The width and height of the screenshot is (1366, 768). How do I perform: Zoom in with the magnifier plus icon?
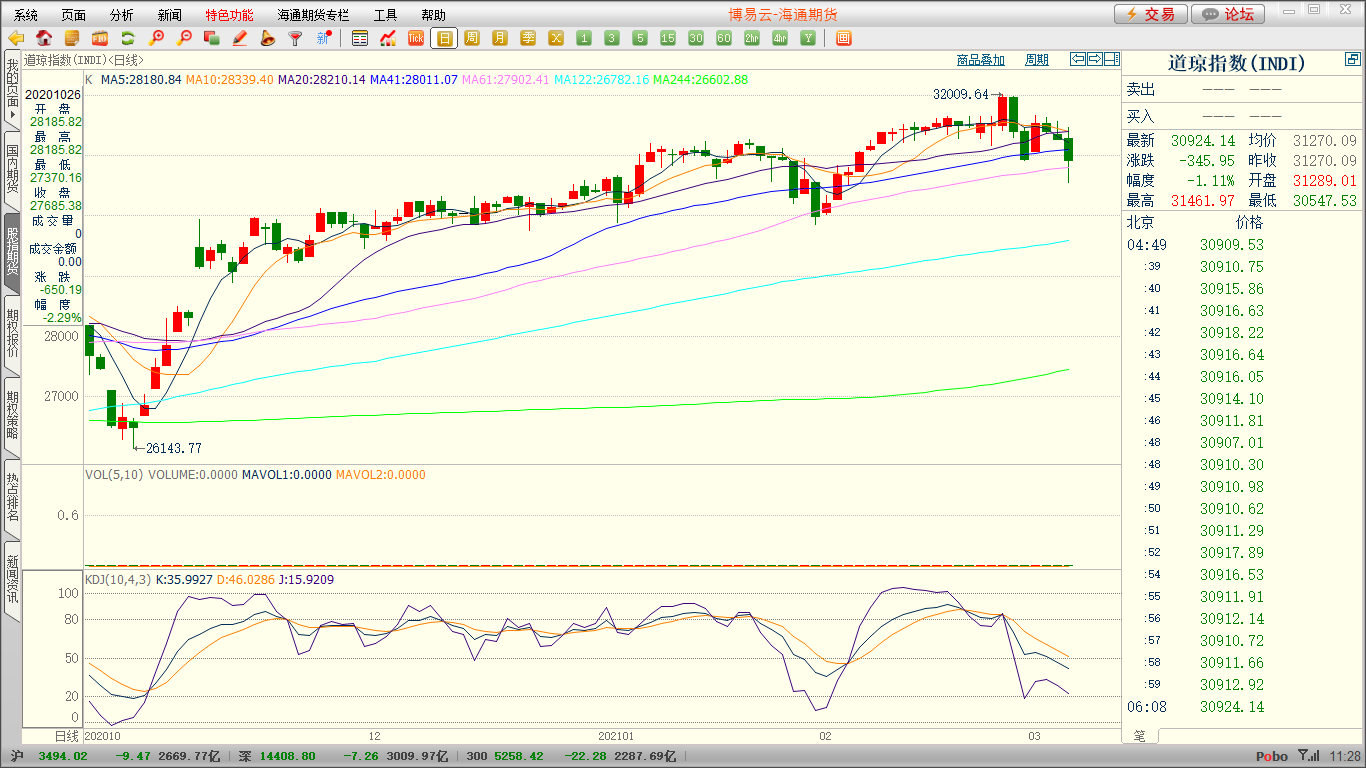pyautogui.click(x=155, y=38)
